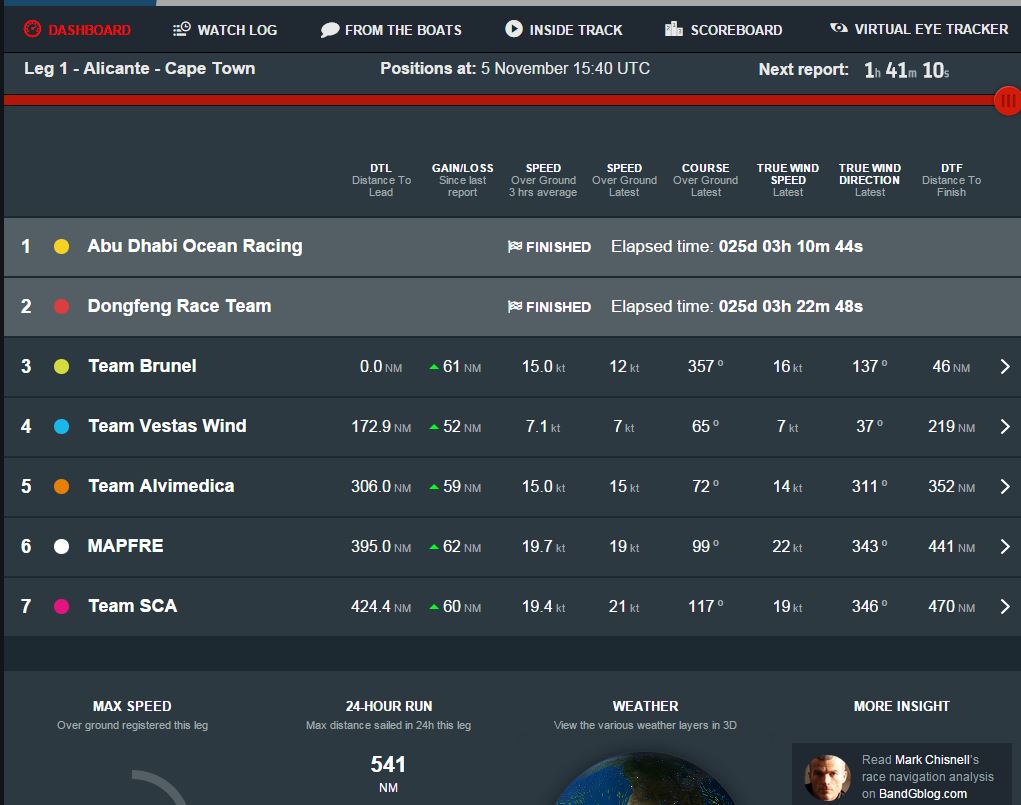Click Abu Dhabi Ocean Racing yellow color dot
Viewport: 1021px width, 805px height.
pos(61,246)
